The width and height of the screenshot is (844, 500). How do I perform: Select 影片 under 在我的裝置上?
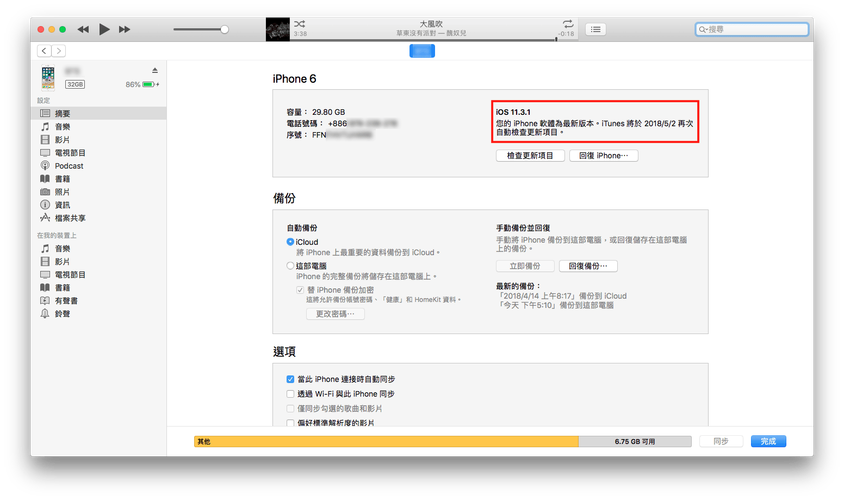coord(99,262)
